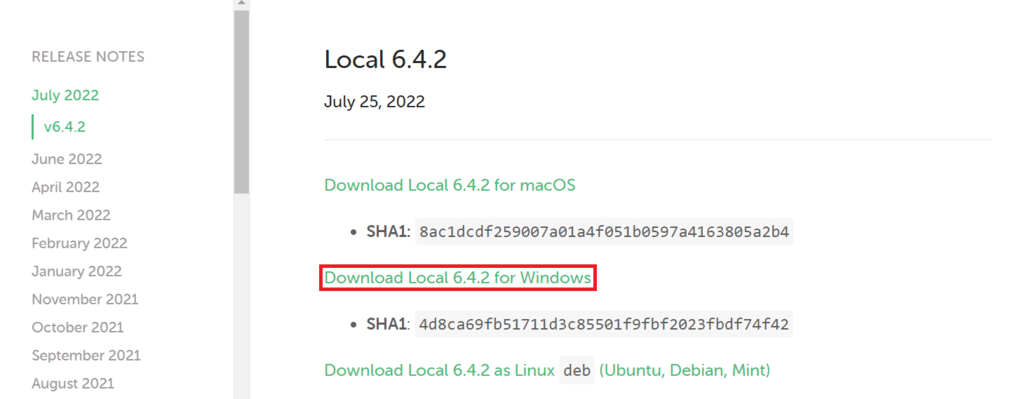
Task: Click the Local 6.4.2 heading
Action: [x=385, y=59]
